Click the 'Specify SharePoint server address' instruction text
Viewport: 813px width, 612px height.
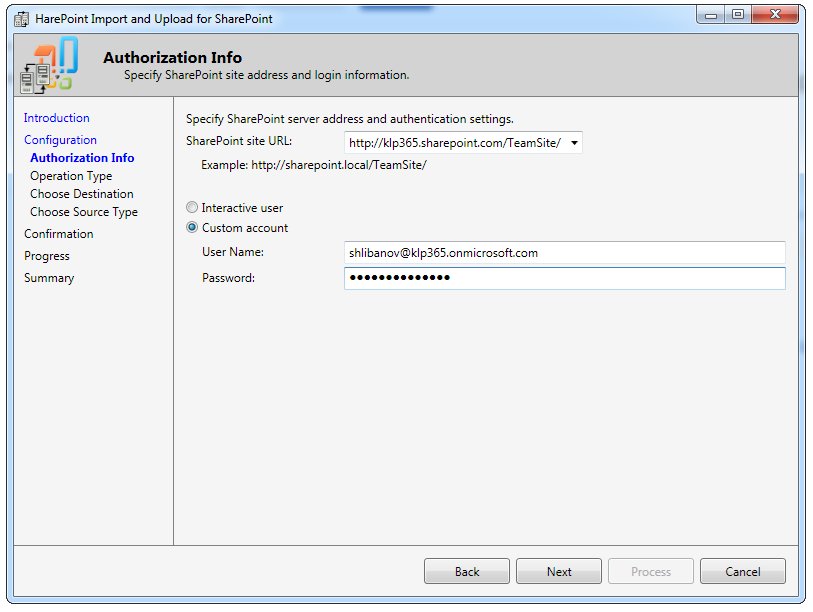(350, 119)
